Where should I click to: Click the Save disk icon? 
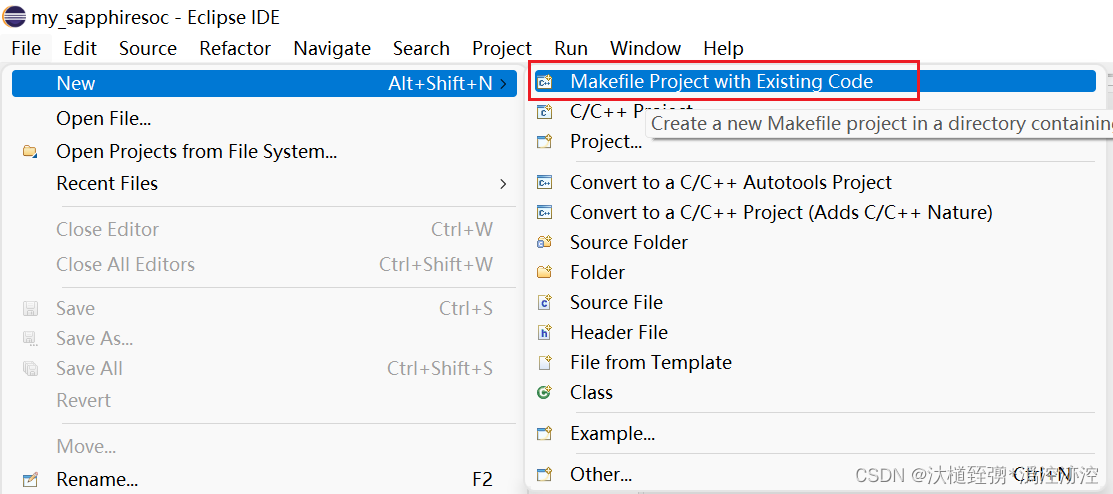pos(30,308)
